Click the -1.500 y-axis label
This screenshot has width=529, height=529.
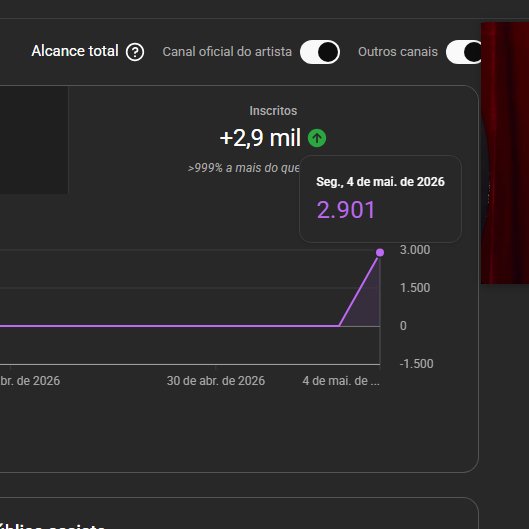pyautogui.click(x=416, y=364)
